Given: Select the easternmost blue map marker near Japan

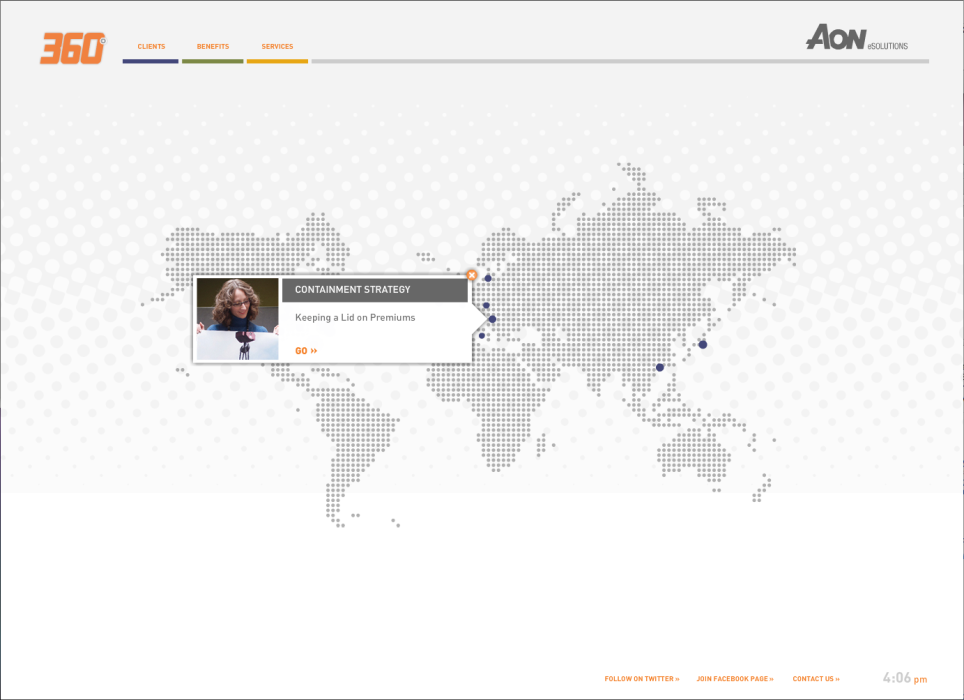Looking at the screenshot, I should click(703, 344).
